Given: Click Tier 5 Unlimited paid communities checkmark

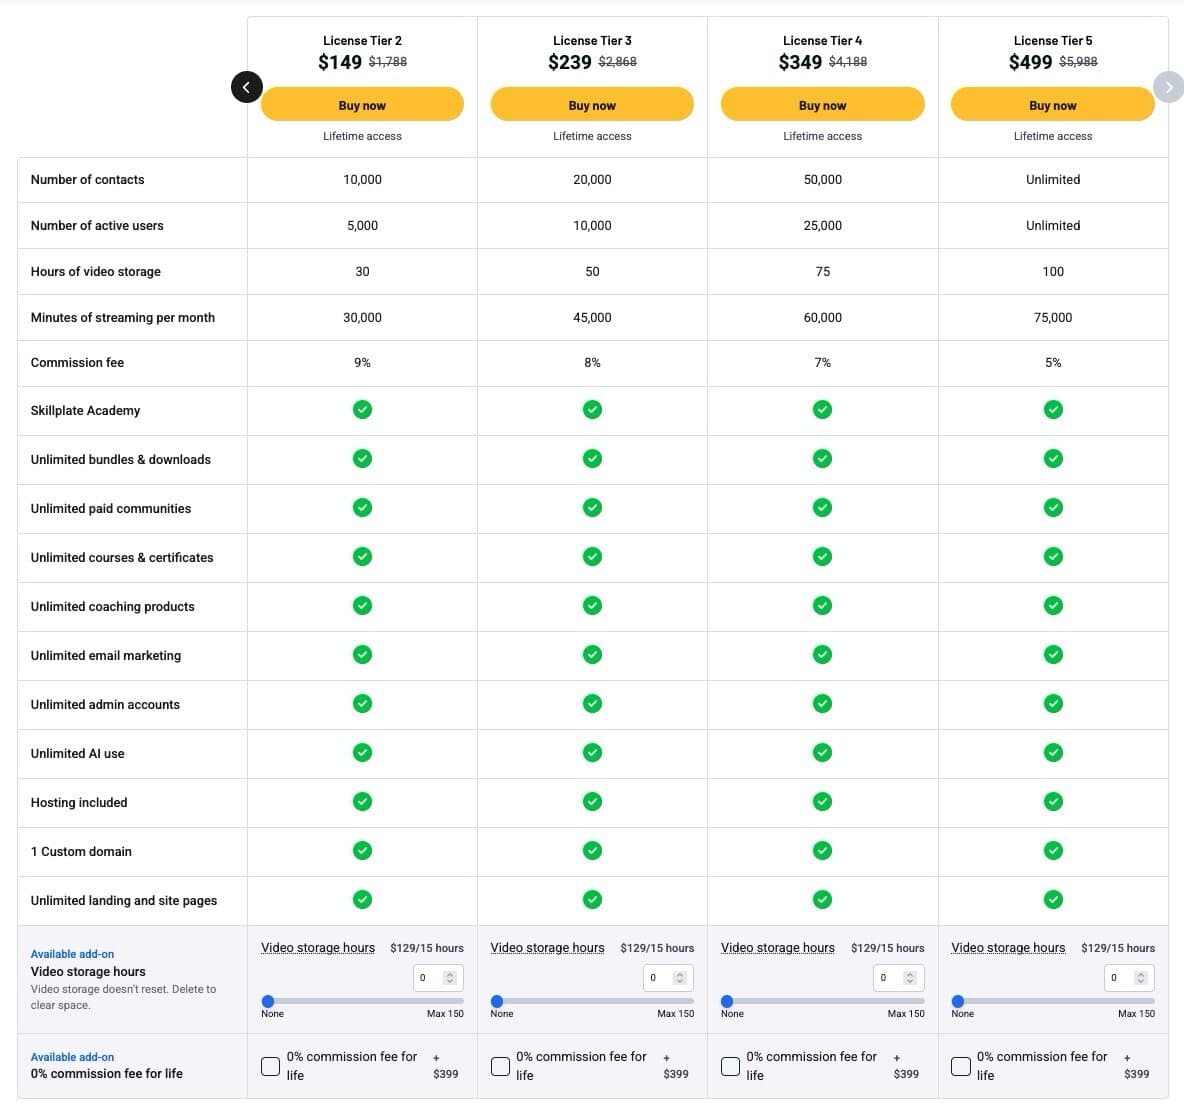Looking at the screenshot, I should pos(1053,508).
